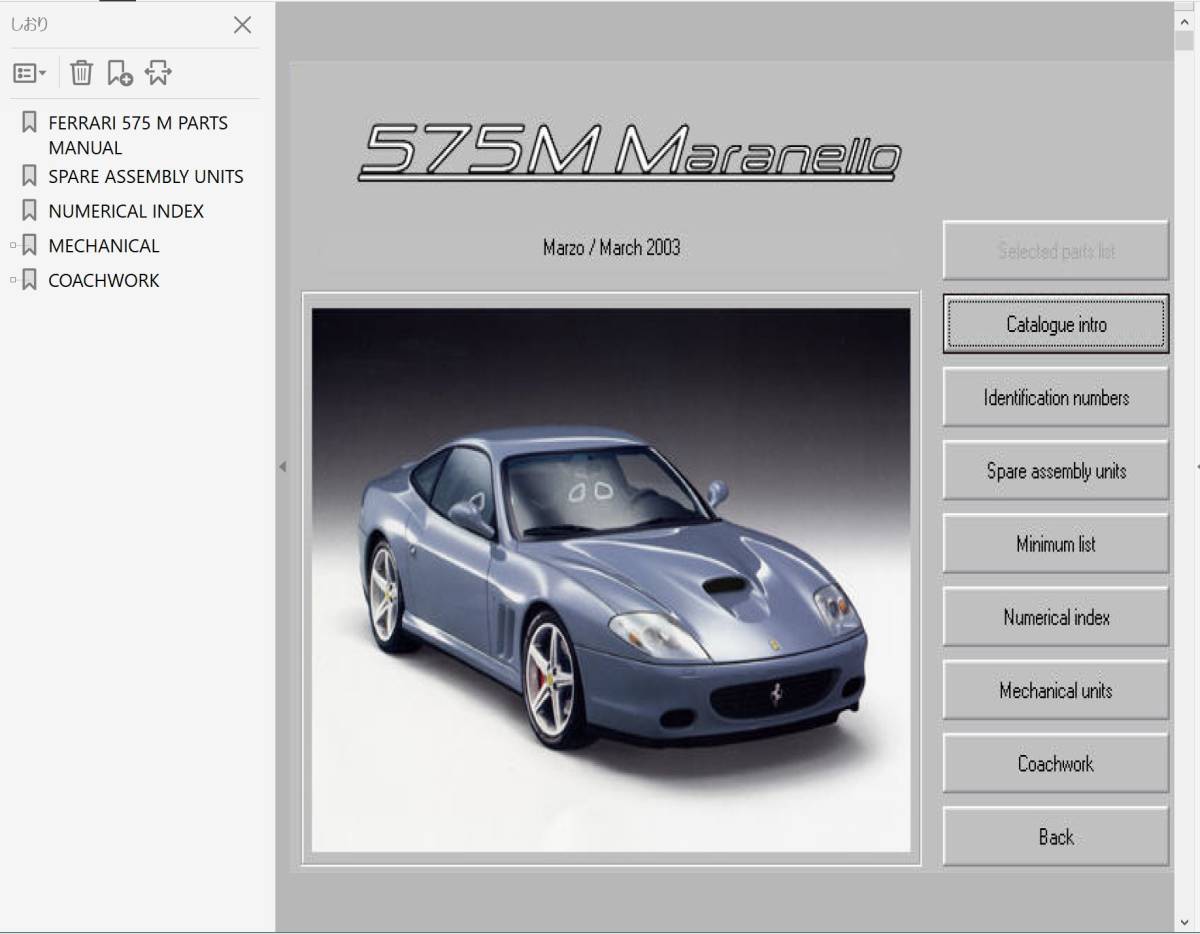Click the find current bookmark star icon
The image size is (1200, 934).
[158, 72]
